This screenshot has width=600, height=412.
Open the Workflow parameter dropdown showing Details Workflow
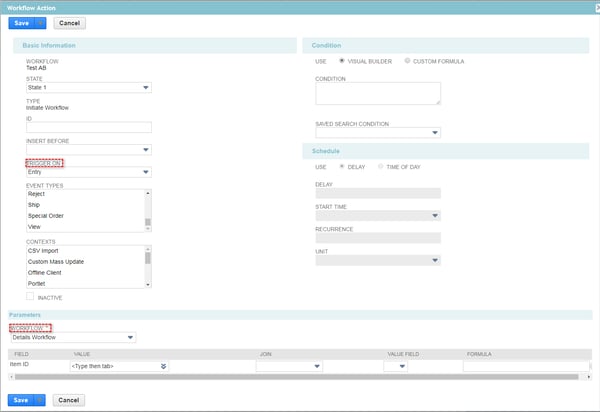(x=73, y=337)
